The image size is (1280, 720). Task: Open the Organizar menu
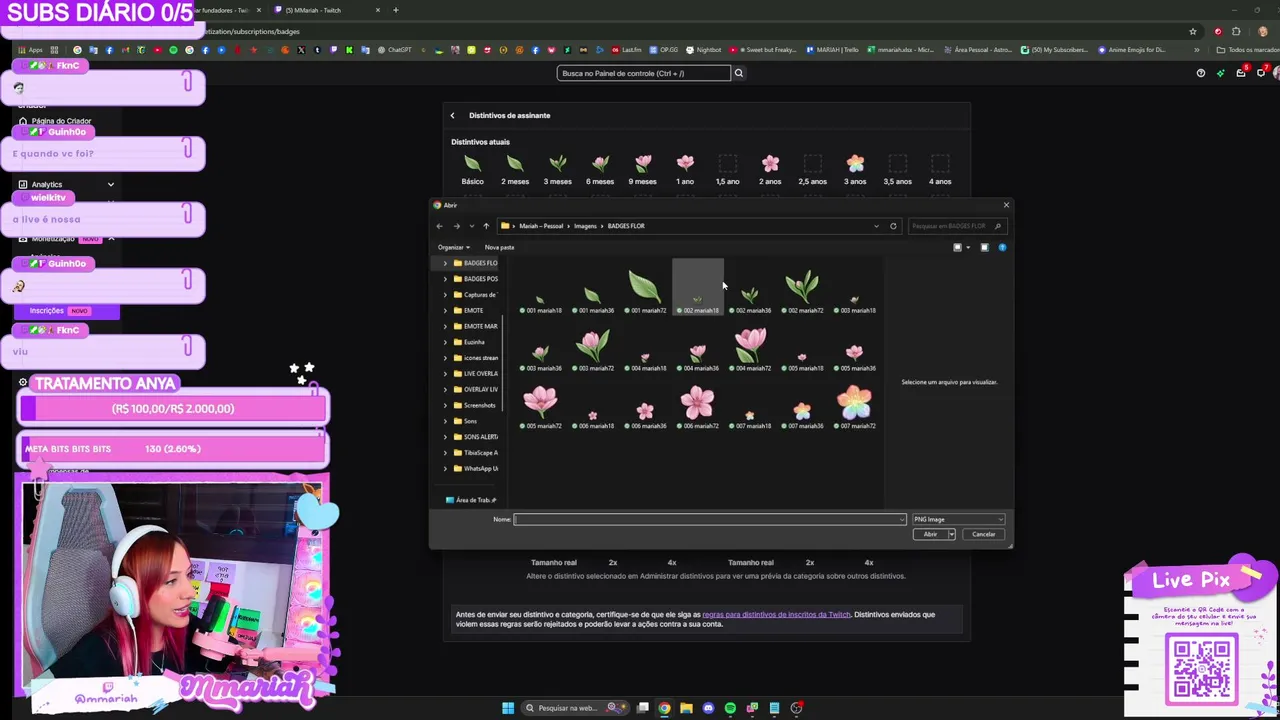click(453, 247)
